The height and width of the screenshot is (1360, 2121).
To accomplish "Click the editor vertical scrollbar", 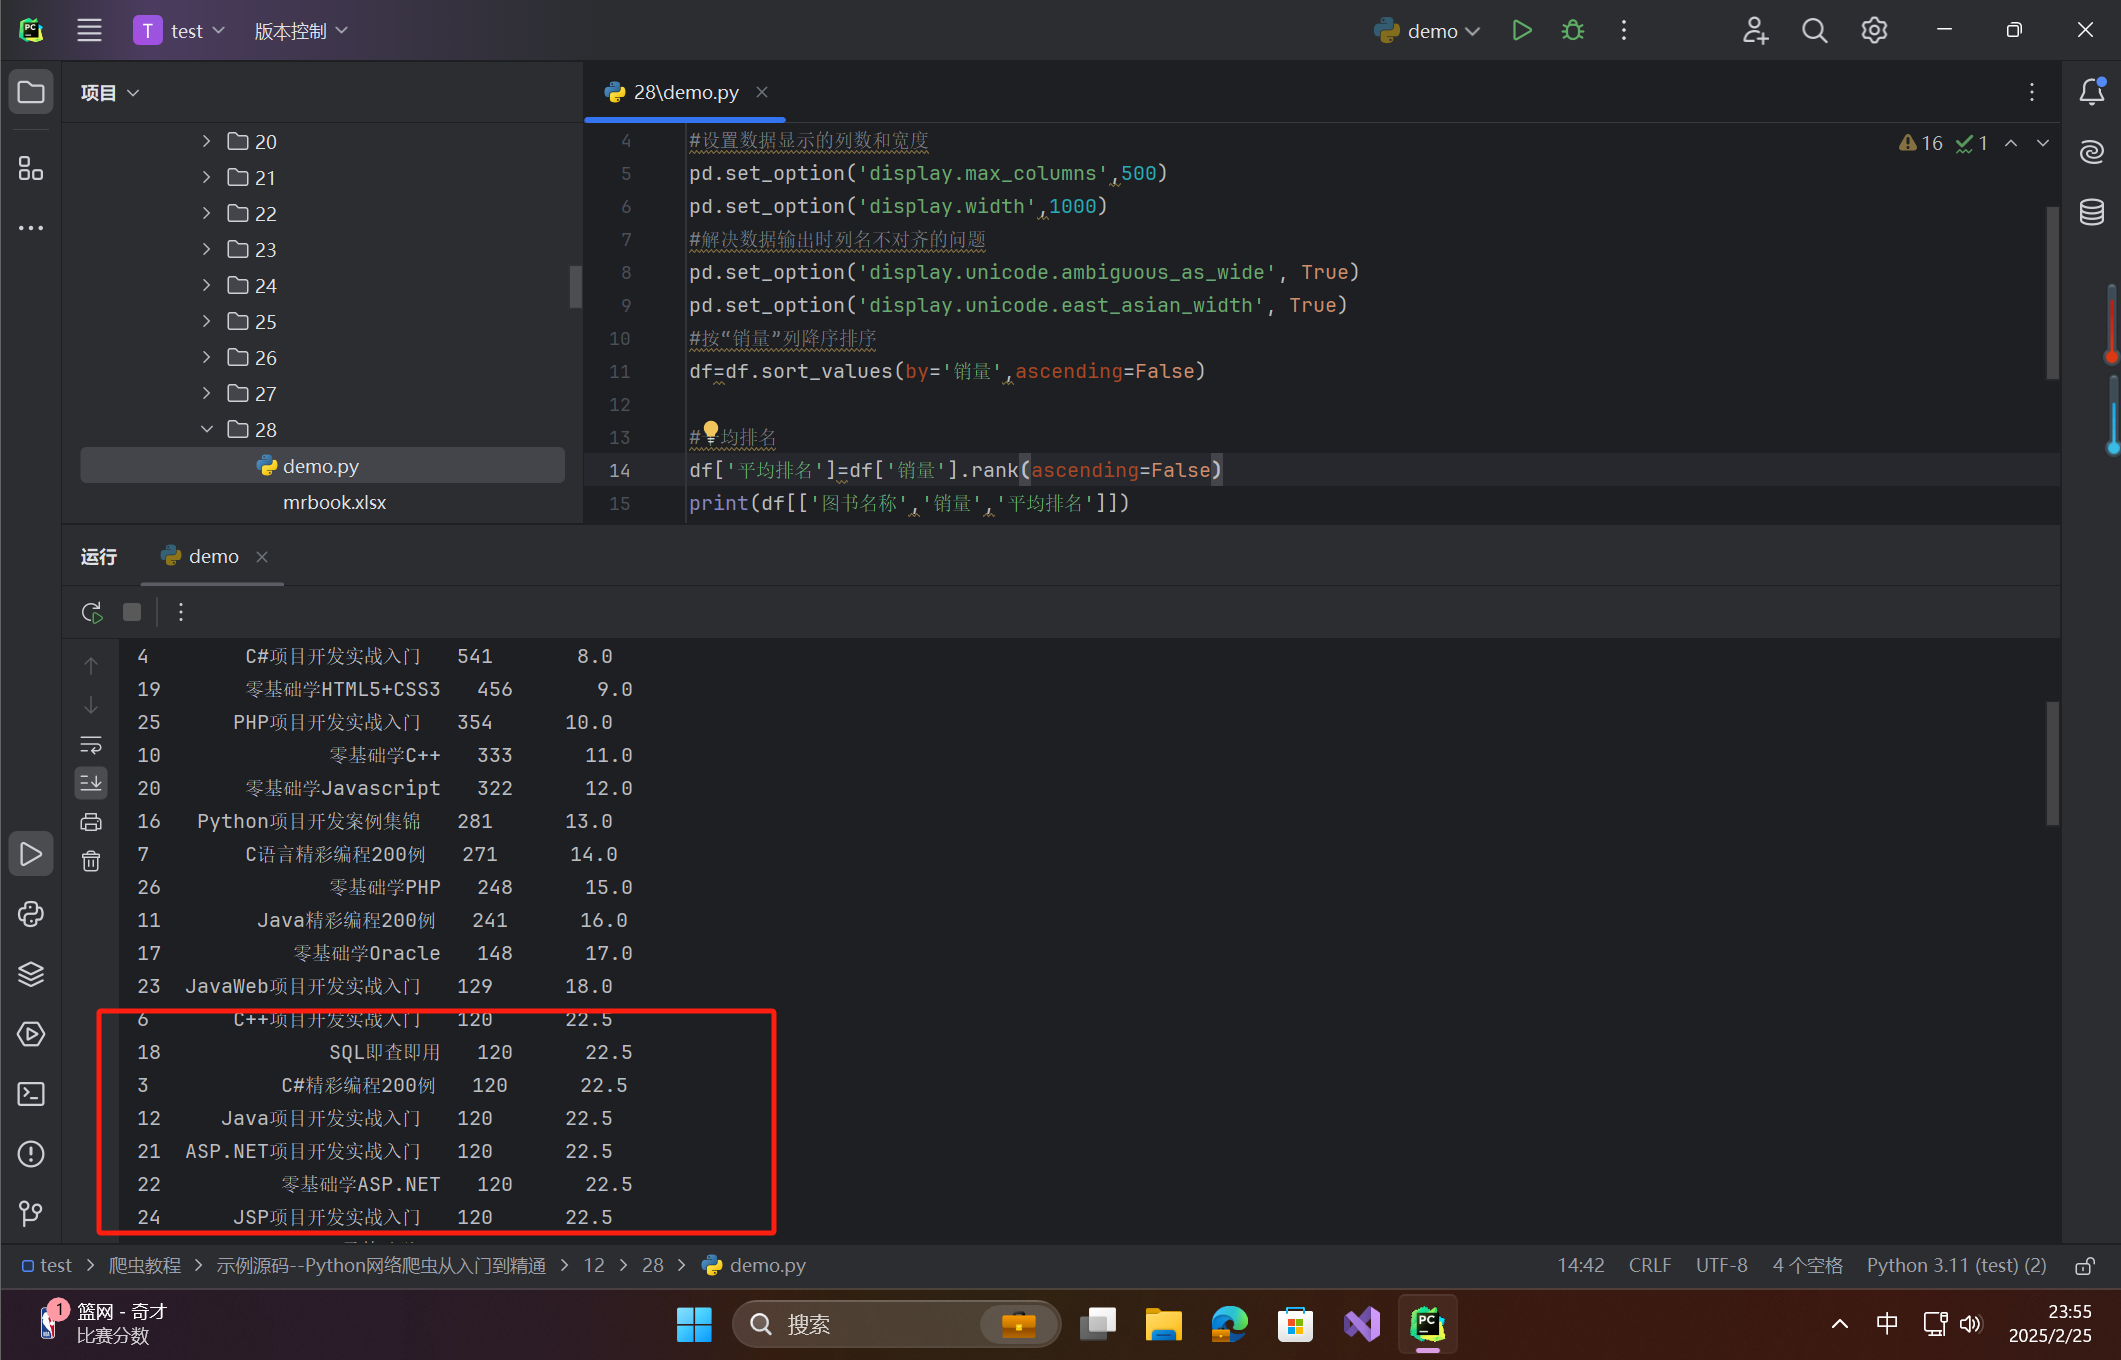I will coord(2052,293).
